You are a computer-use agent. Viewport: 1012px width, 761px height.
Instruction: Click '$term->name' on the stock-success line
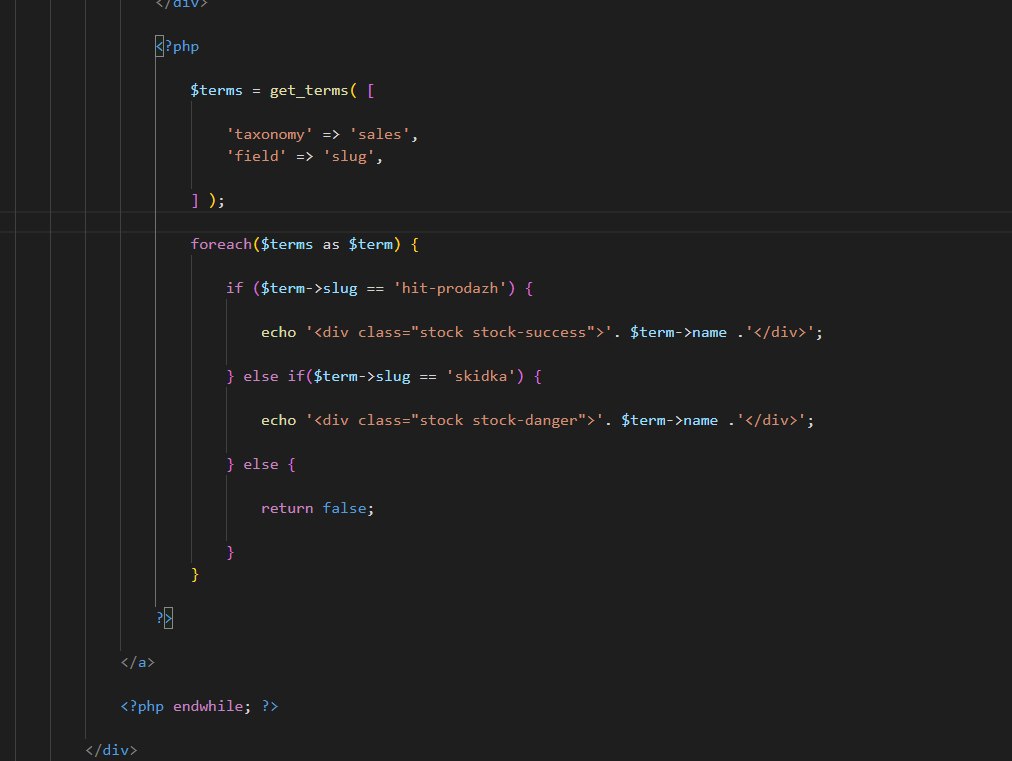click(678, 332)
